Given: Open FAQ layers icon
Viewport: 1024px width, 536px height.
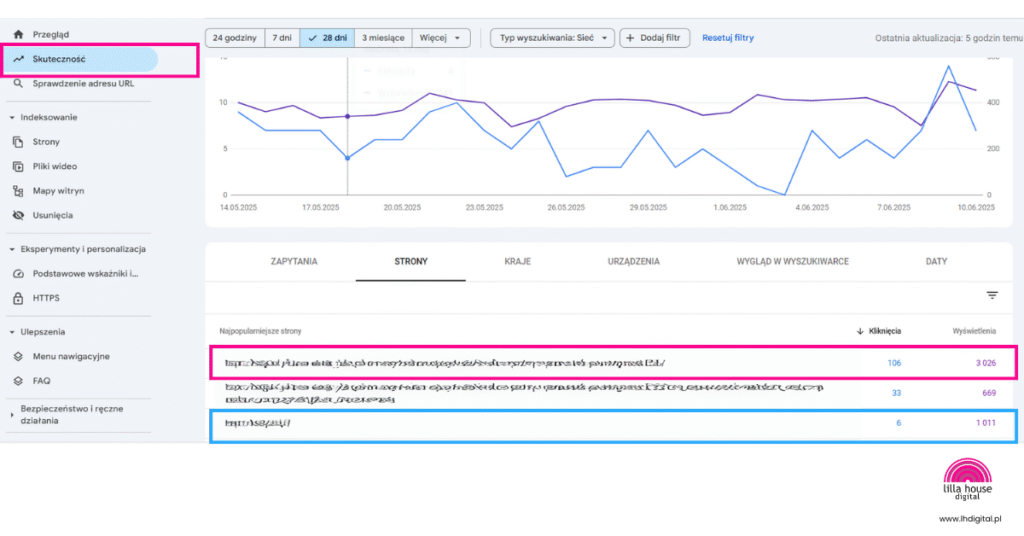Looking at the screenshot, I should click(18, 381).
